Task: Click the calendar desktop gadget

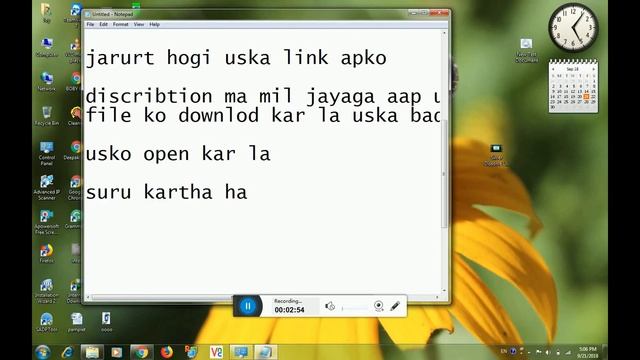Action: (x=573, y=86)
